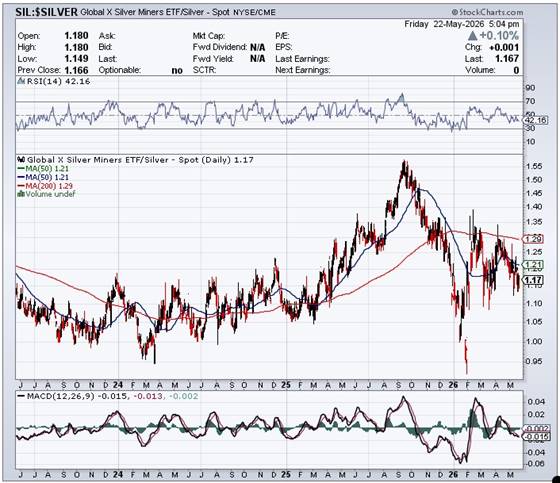Click the Next Earnings label
Viewport: 560px width, 483px height.
coord(302,70)
